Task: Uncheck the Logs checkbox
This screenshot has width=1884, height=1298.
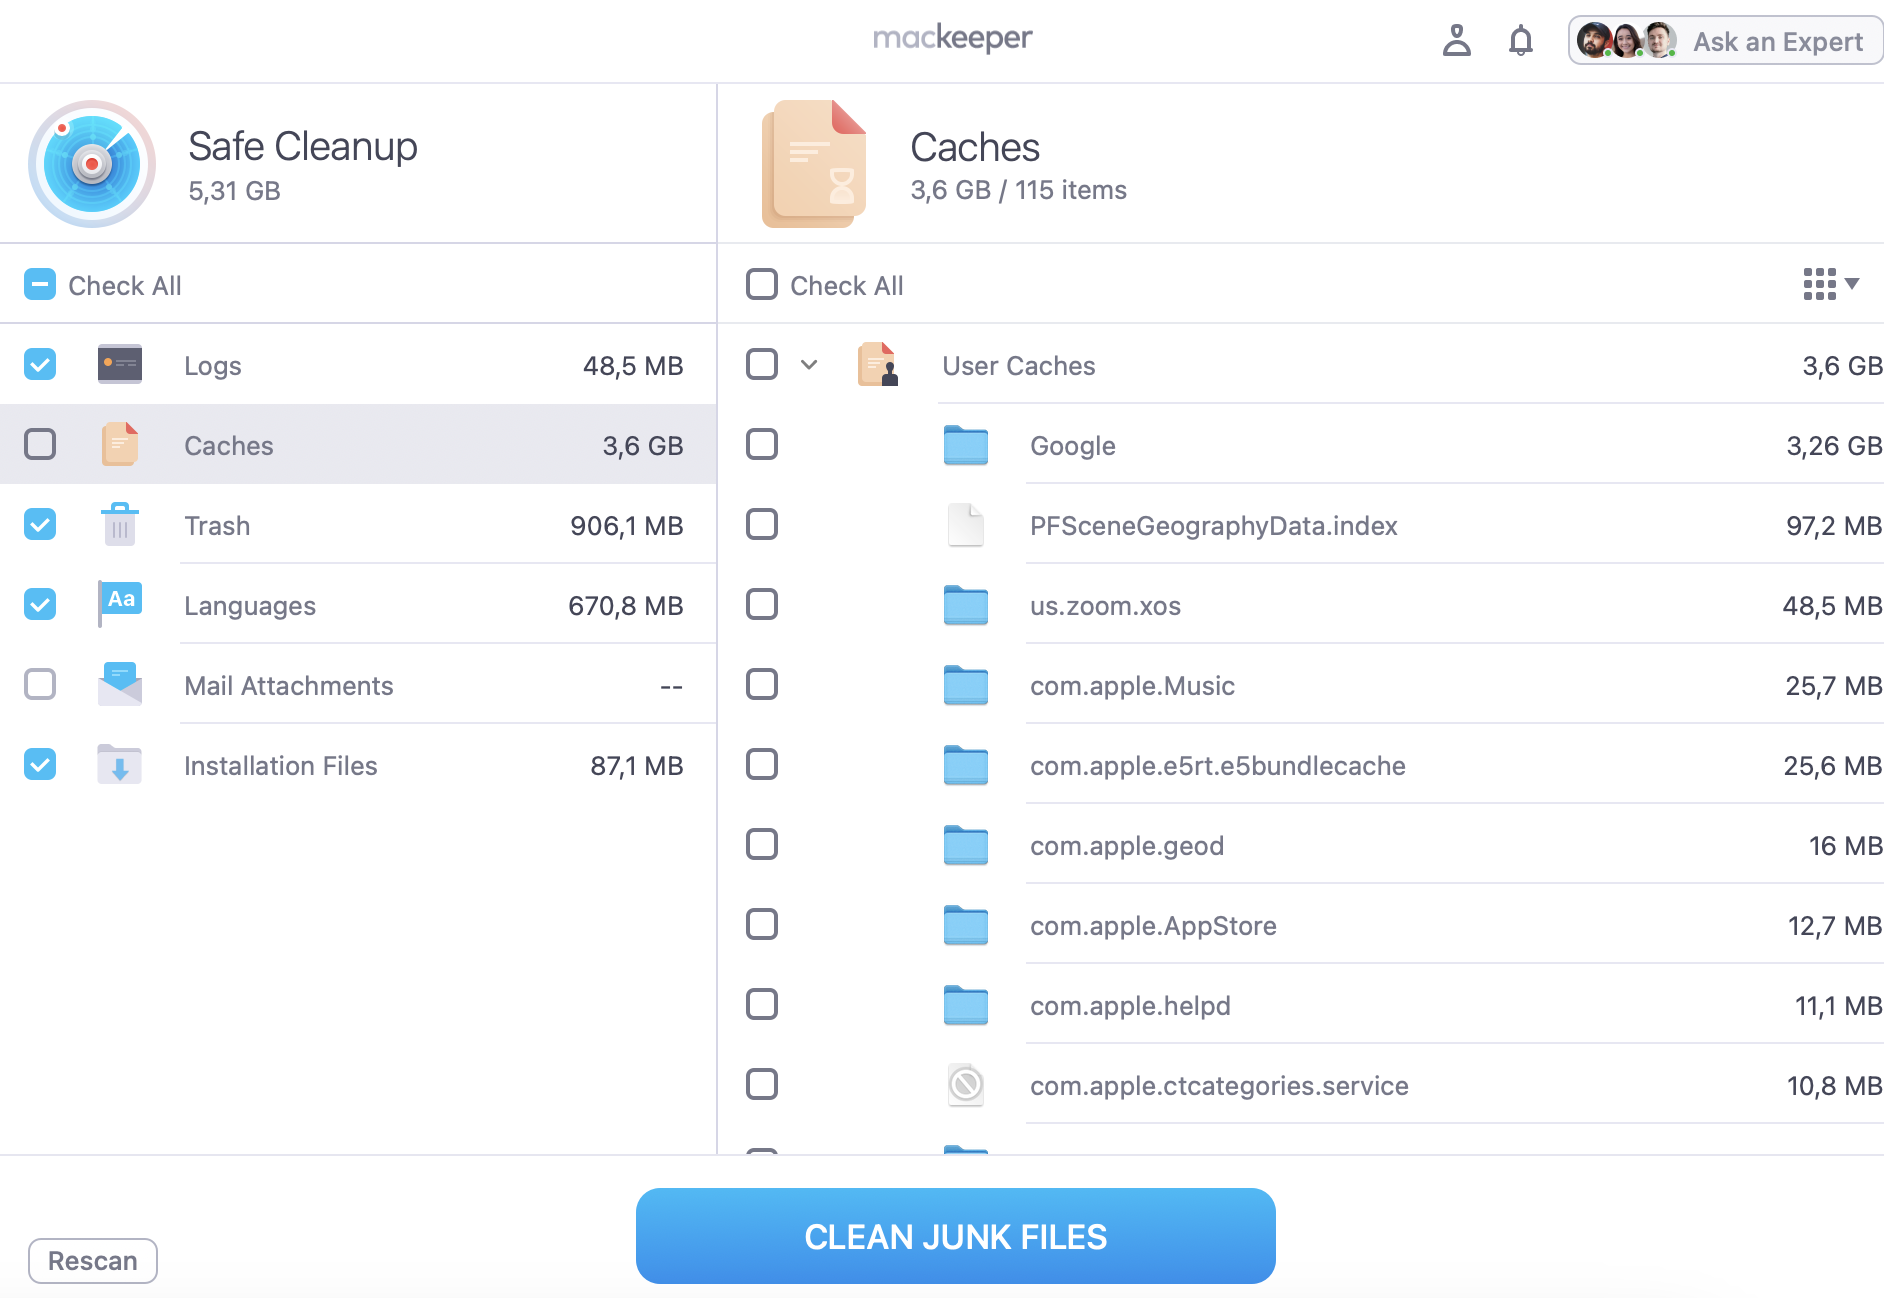Action: [40, 365]
